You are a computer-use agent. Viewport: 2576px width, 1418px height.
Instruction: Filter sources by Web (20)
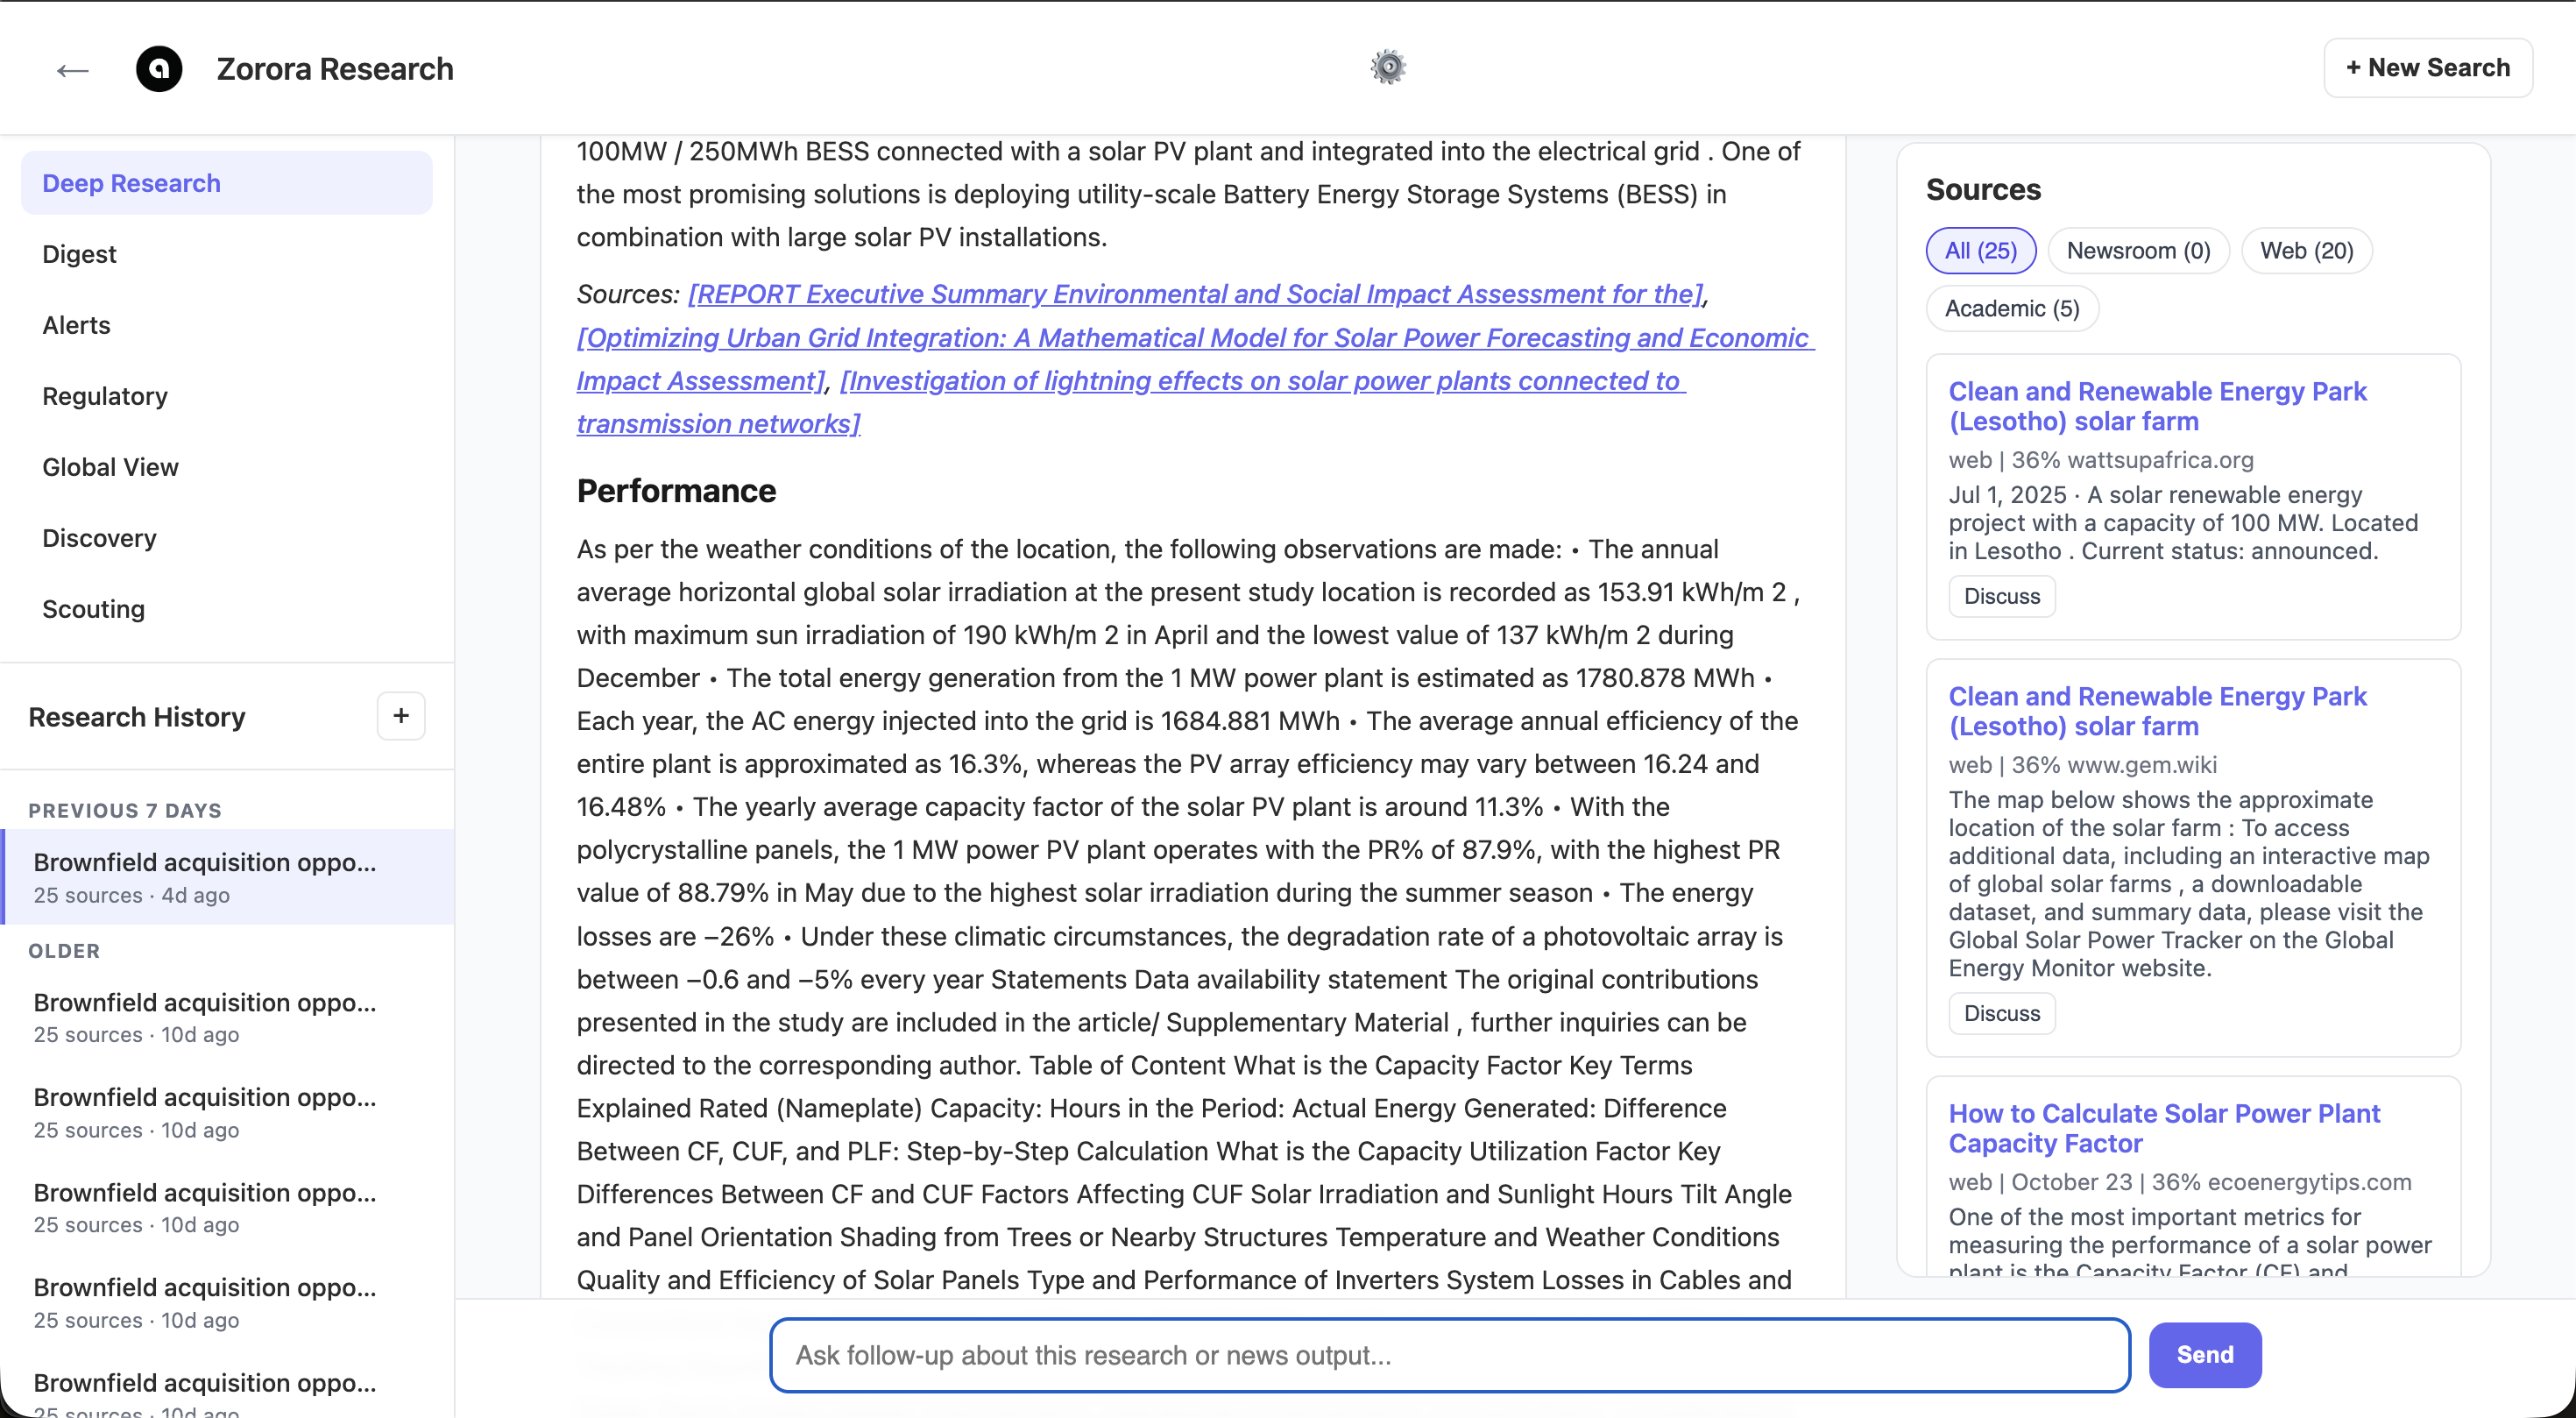click(x=2306, y=251)
